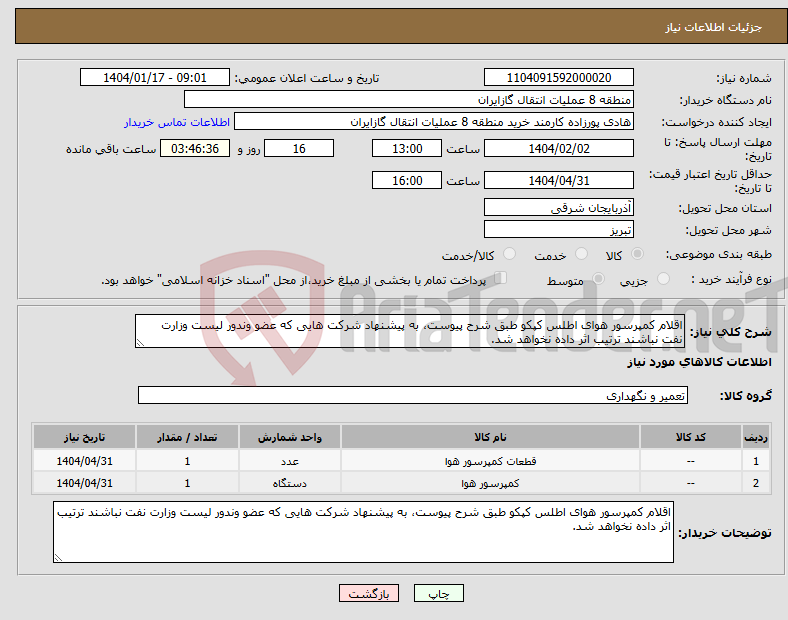
Task: Select the جزیی purchase type radio
Action: [663, 279]
